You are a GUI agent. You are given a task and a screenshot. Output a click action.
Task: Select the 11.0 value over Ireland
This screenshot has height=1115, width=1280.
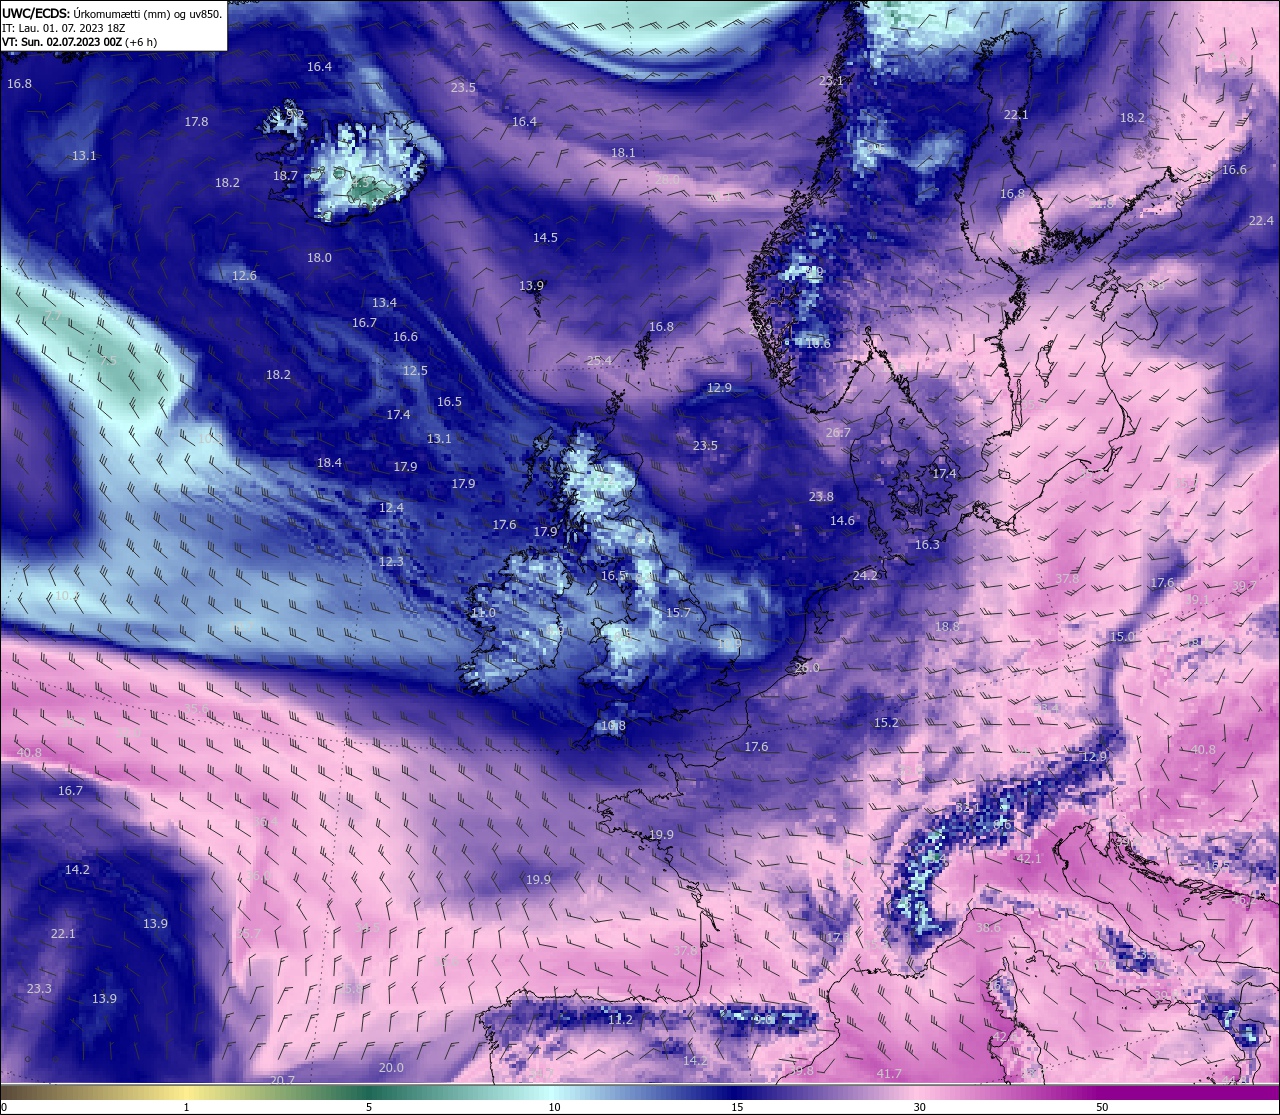click(483, 613)
